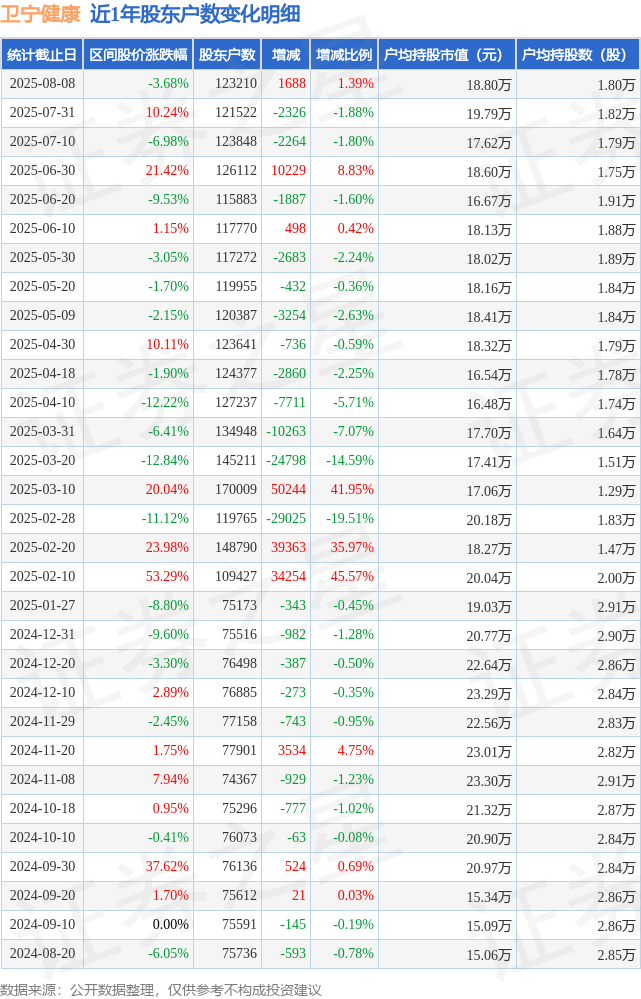Click shareholder count 170009
This screenshot has width=641, height=999.
[x=236, y=489]
